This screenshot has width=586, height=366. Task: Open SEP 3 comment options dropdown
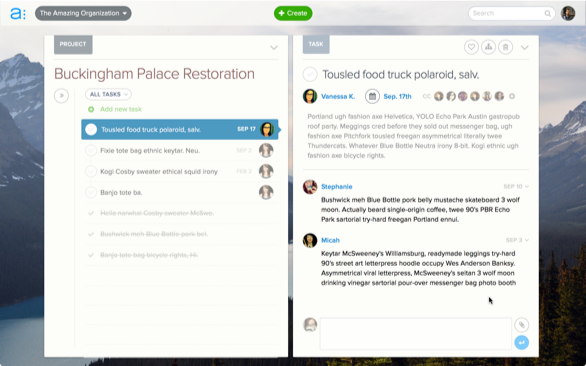click(517, 240)
